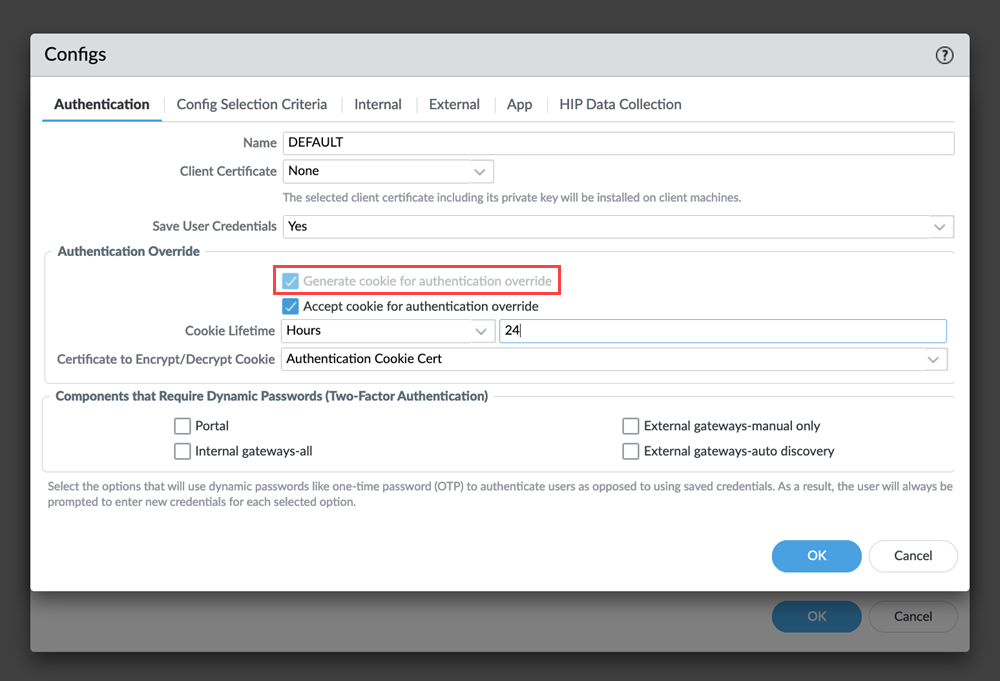Go to the App tab
The height and width of the screenshot is (681, 1000).
click(x=519, y=104)
